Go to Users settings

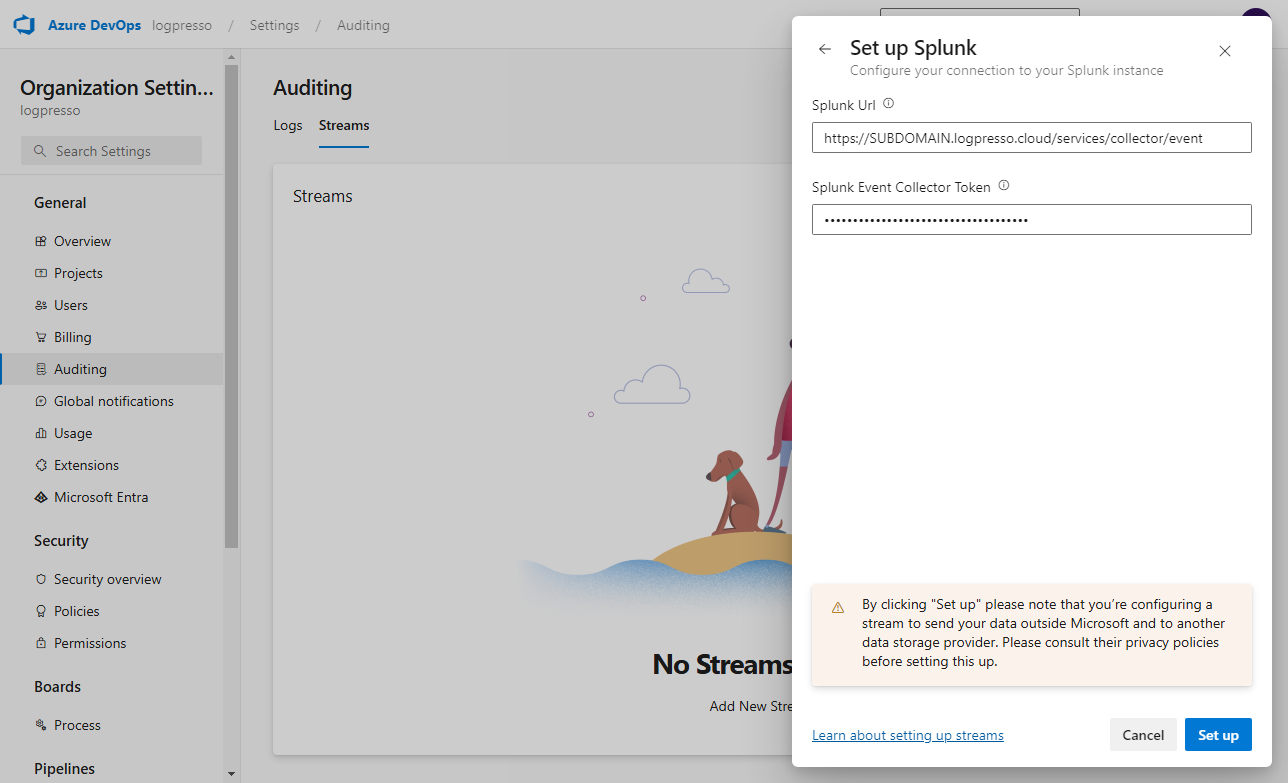tap(112, 305)
